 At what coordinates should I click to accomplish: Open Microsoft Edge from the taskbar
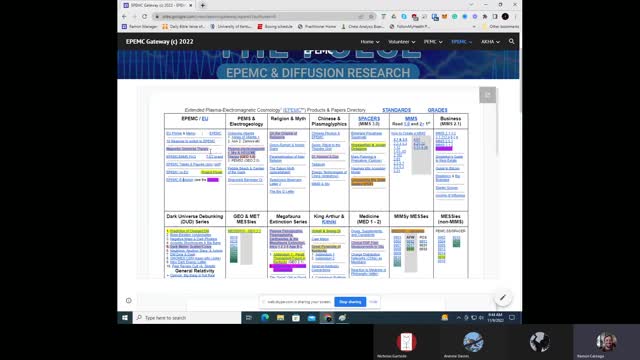(265, 318)
